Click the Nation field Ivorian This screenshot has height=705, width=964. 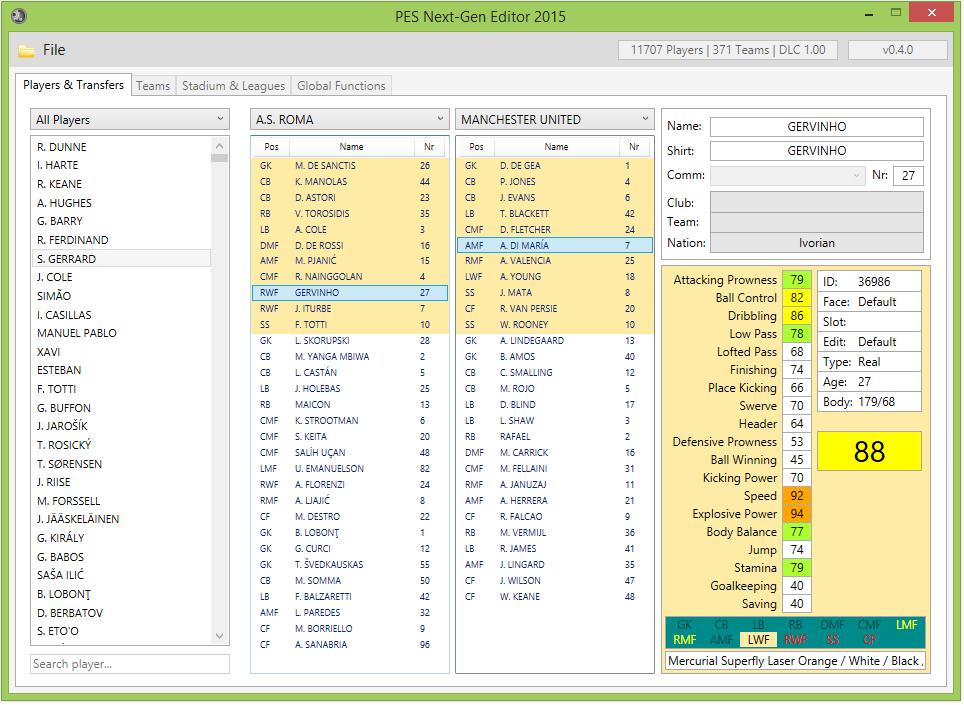point(816,243)
